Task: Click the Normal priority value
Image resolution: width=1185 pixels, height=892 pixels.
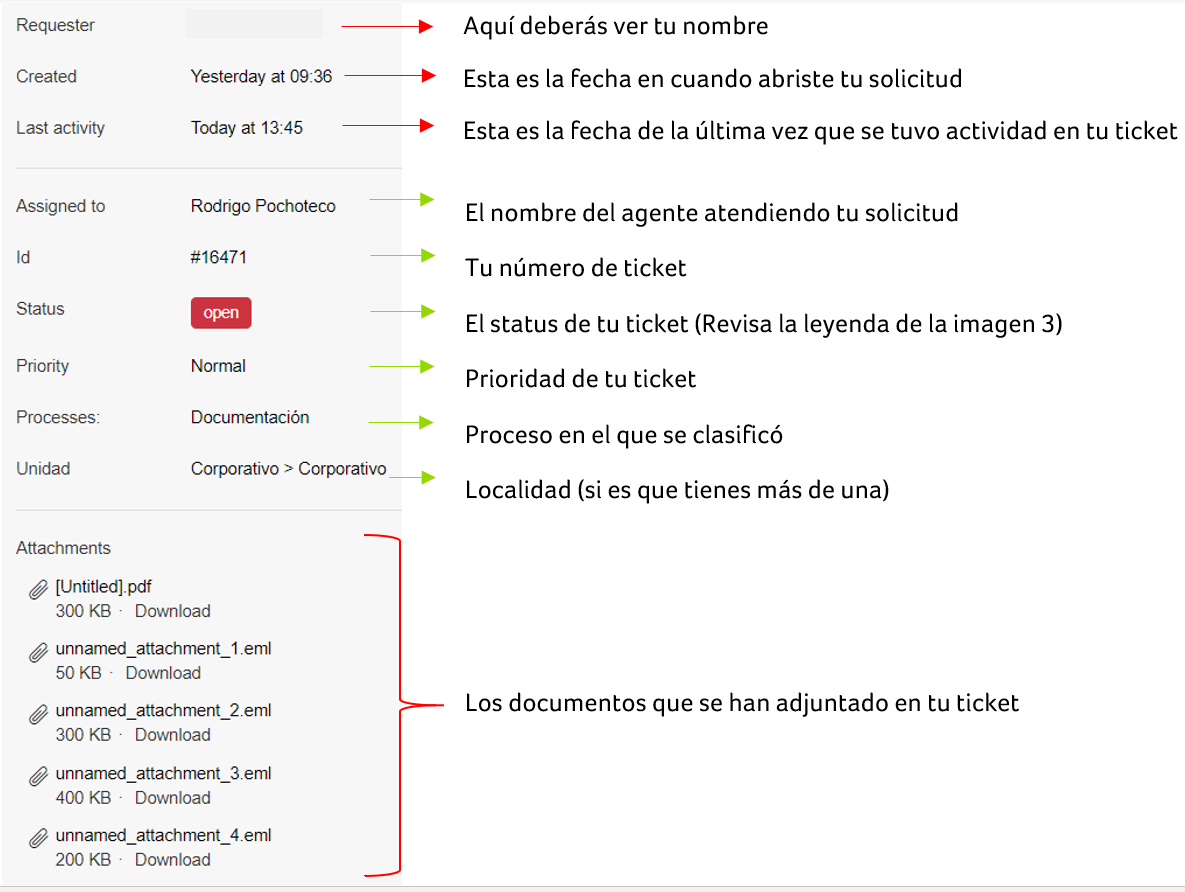Action: pyautogui.click(x=218, y=366)
